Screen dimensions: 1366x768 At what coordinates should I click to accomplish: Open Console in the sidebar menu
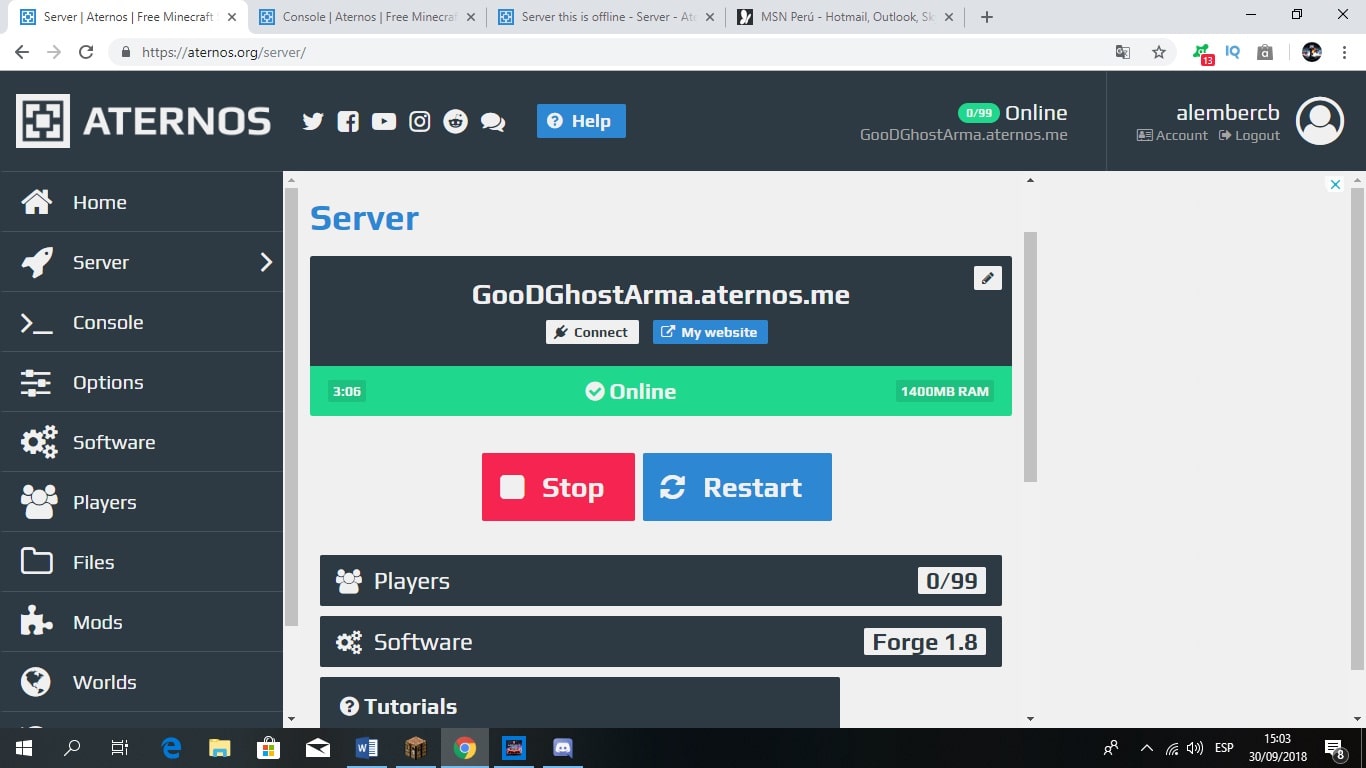pyautogui.click(x=108, y=322)
